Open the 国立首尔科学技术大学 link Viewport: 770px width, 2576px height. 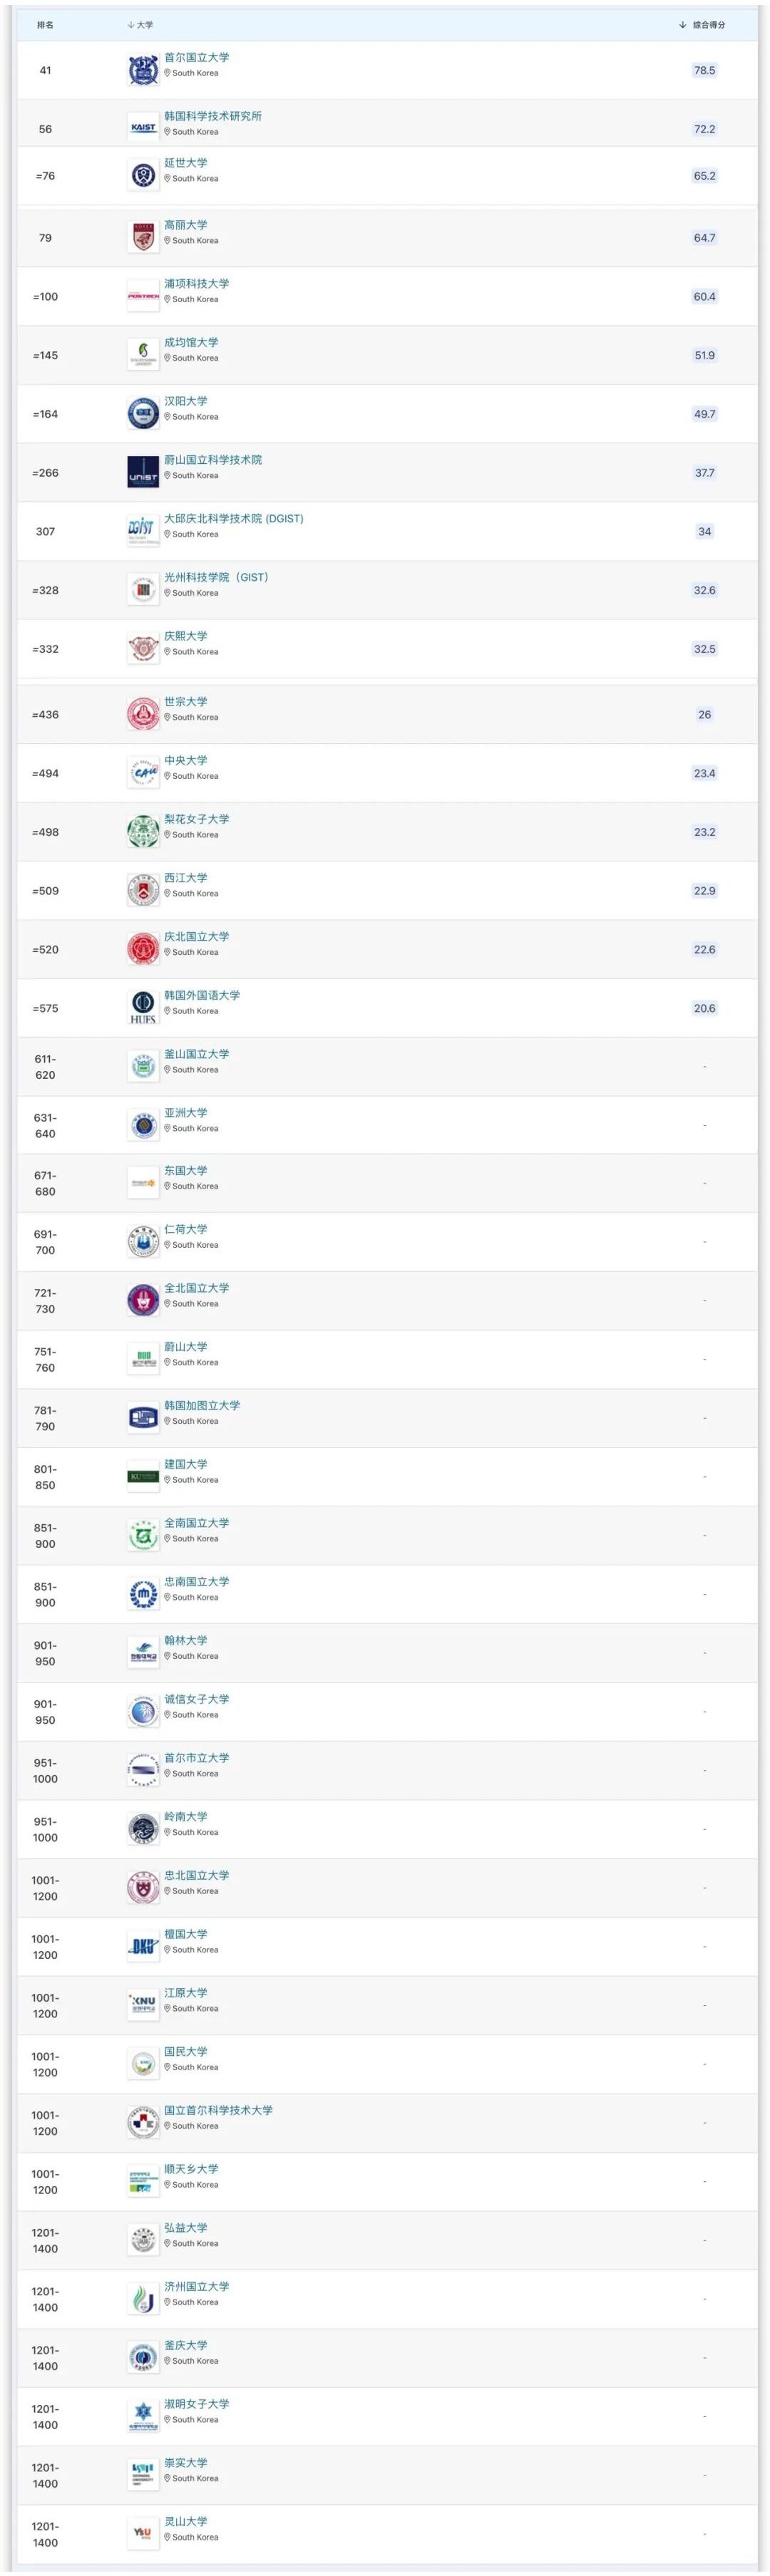[x=218, y=2110]
